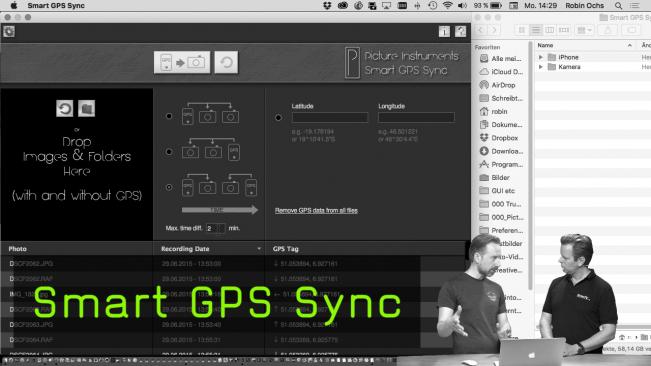
Task: Open the Notification Center icon
Action: coord(635,5)
